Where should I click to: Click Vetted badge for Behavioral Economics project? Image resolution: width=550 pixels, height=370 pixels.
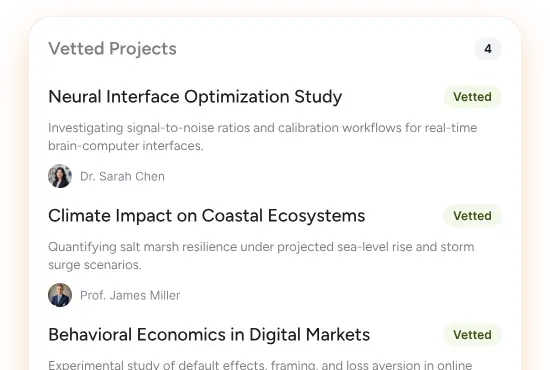[x=472, y=335]
